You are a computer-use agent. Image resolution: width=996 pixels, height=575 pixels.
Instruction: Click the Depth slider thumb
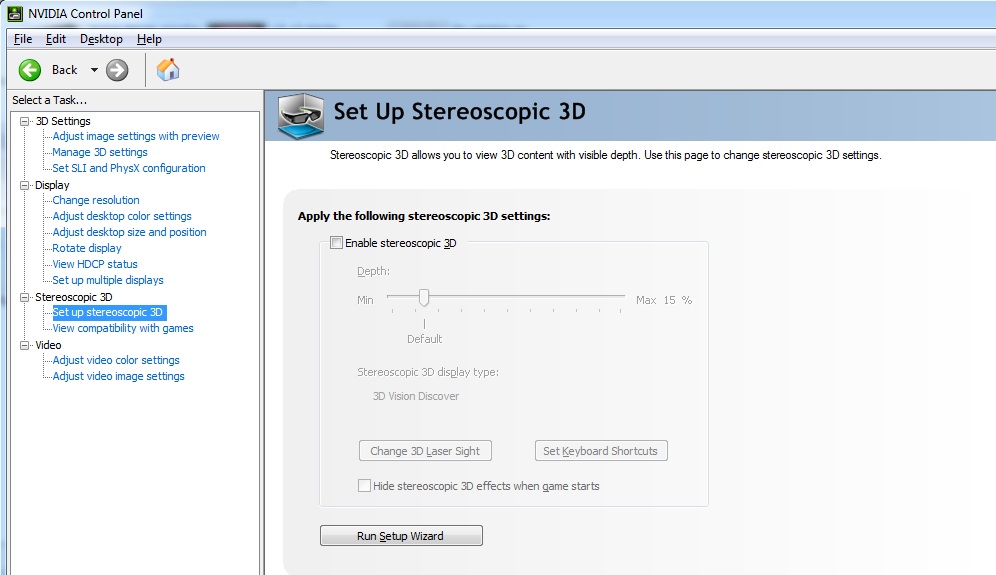click(424, 297)
